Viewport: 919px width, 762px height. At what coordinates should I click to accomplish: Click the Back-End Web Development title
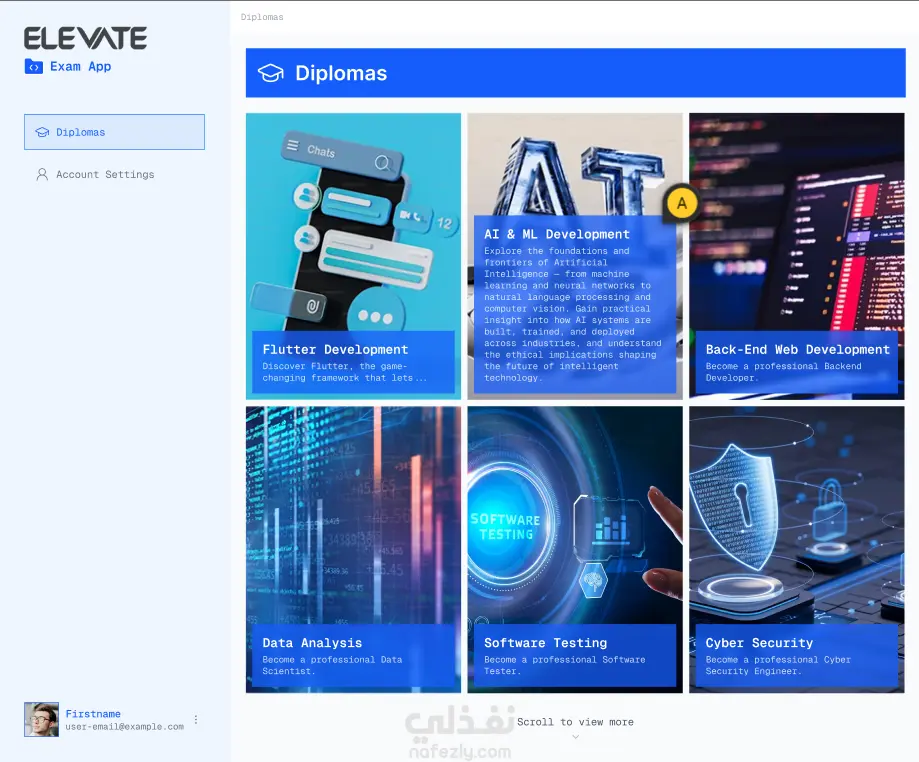(x=798, y=349)
